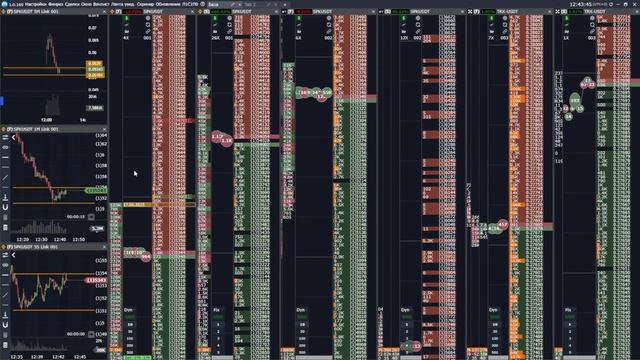This screenshot has width=640, height=360.
Task: Click the Dyn volume mode in fourth SPKUSDT book
Action: pos(405,310)
